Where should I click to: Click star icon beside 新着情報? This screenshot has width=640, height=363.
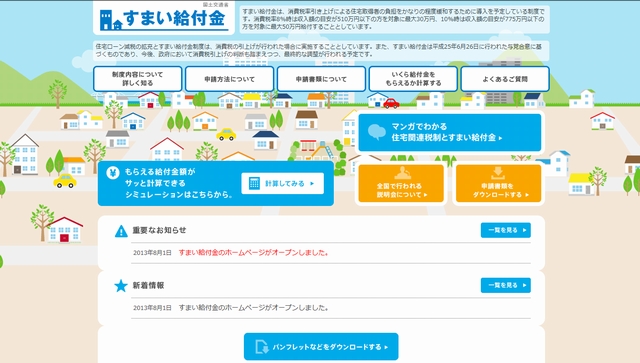121,286
